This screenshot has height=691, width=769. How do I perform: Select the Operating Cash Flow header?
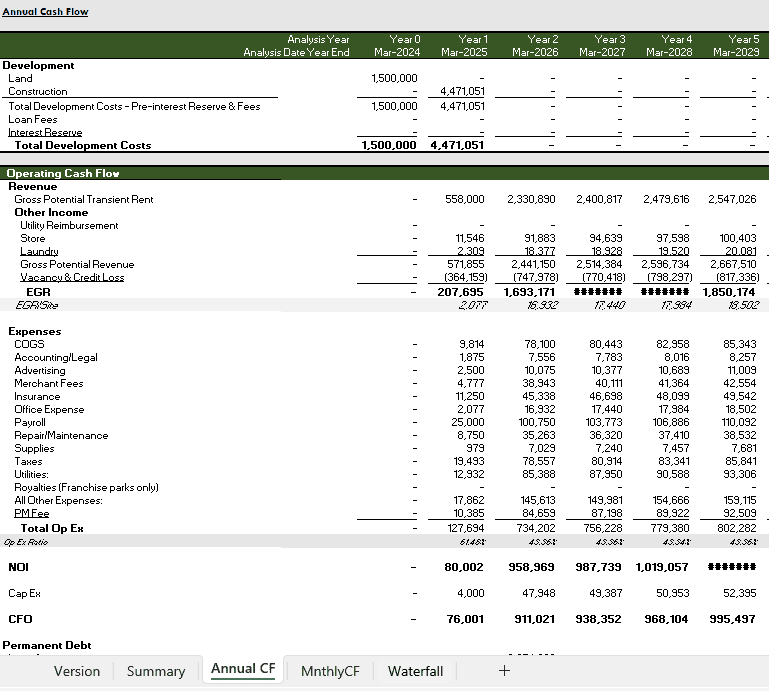[63, 173]
